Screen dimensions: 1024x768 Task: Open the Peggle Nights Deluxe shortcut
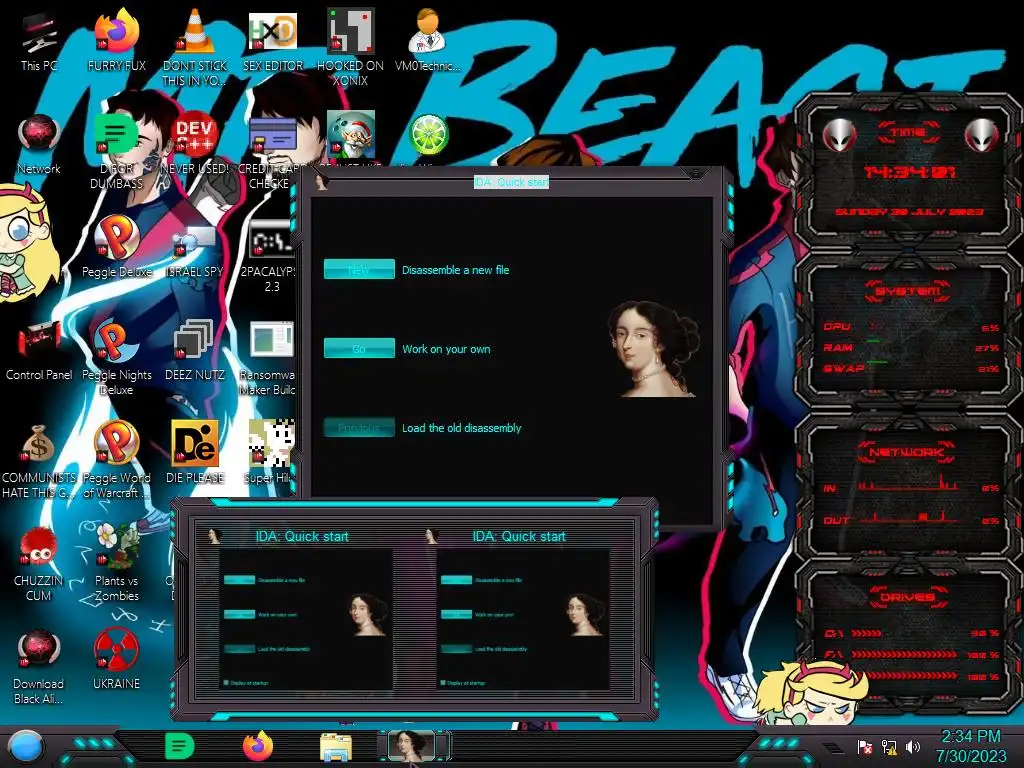tap(117, 357)
